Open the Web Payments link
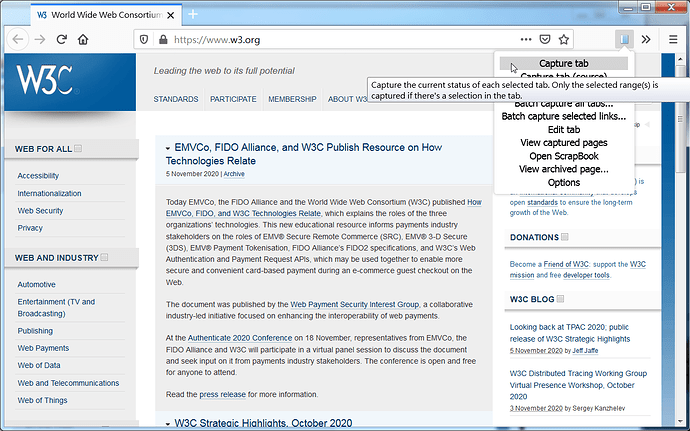690x431 pixels. [43, 348]
